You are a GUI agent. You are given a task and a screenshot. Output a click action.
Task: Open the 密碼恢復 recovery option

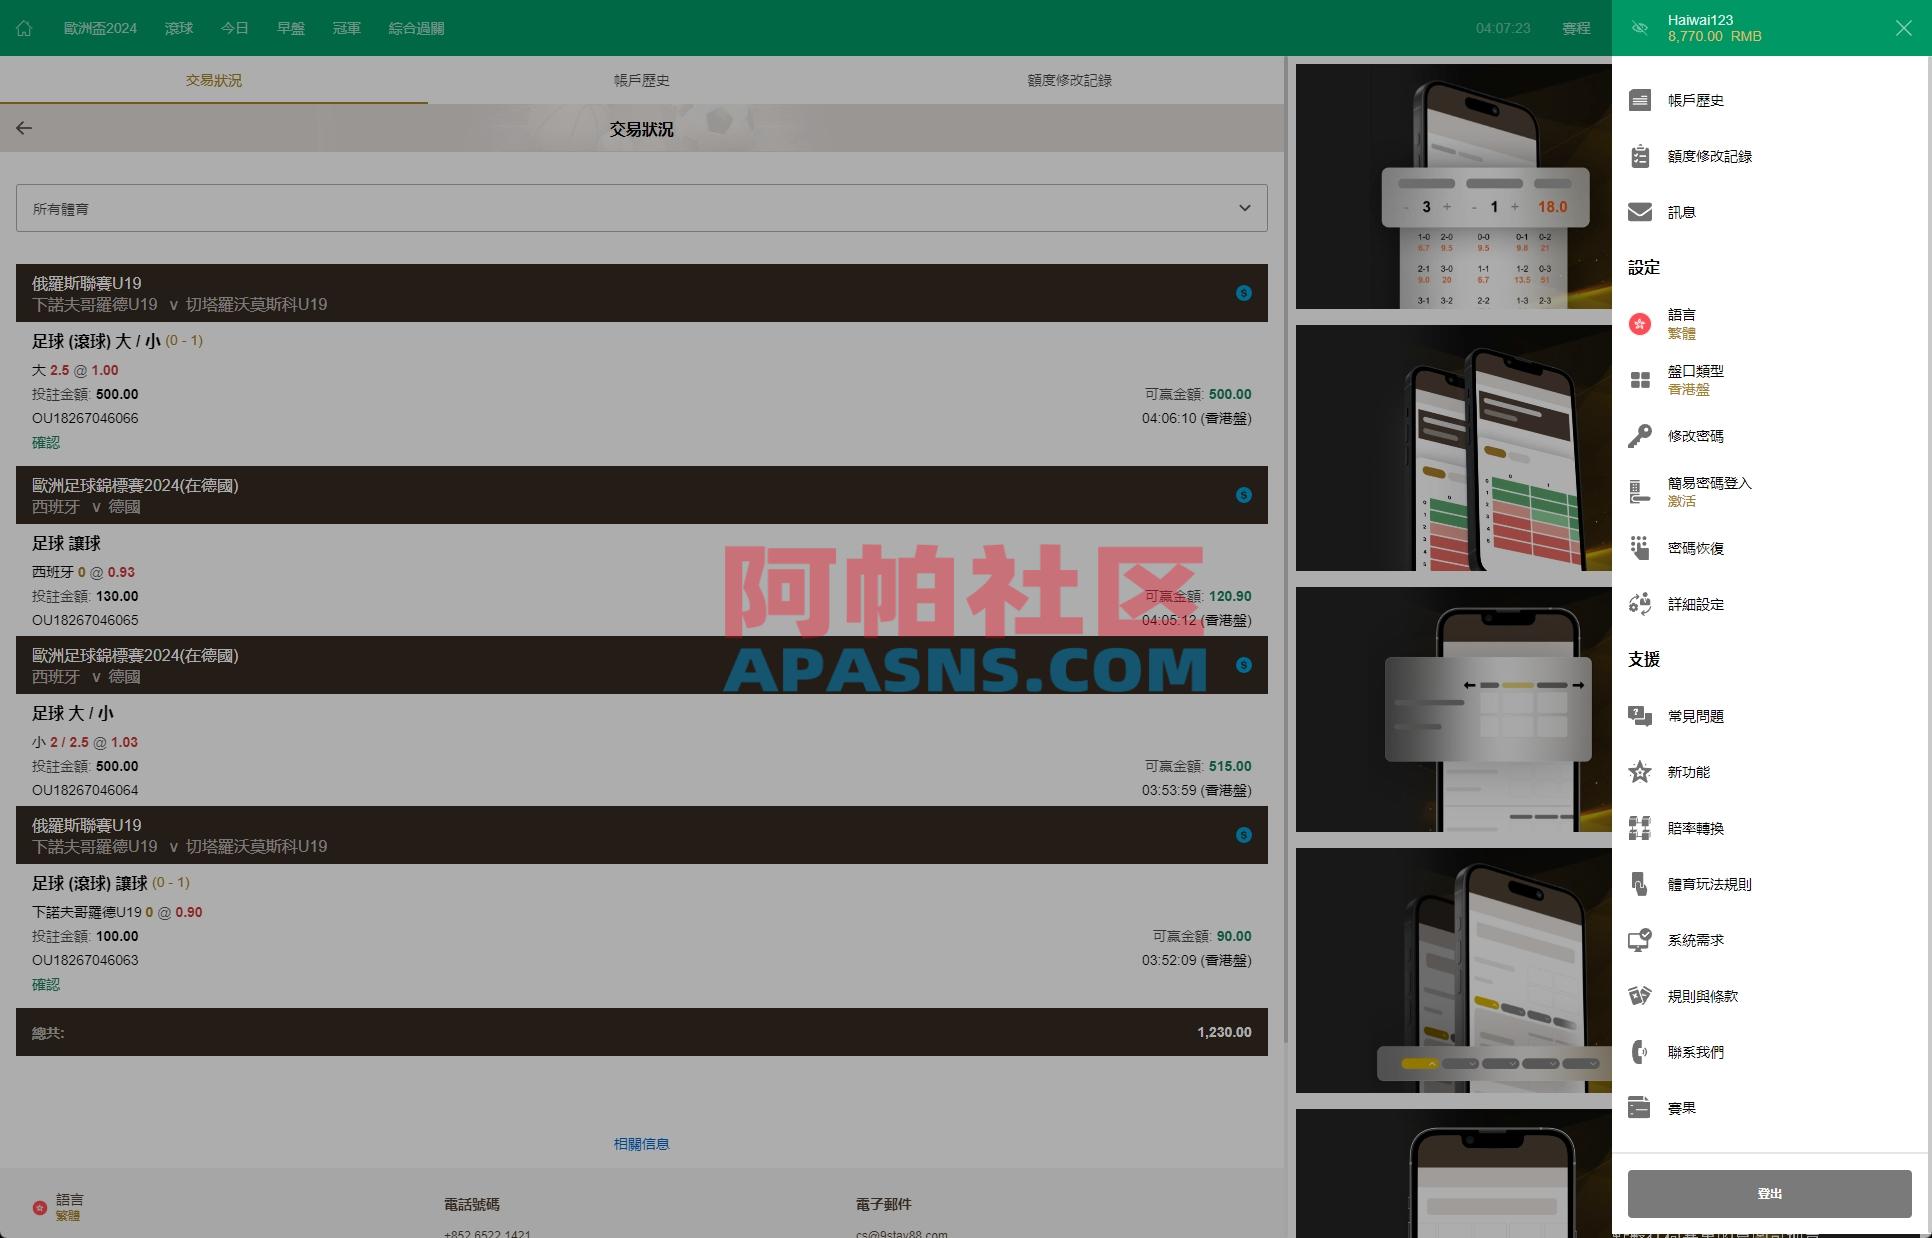pyautogui.click(x=1694, y=548)
